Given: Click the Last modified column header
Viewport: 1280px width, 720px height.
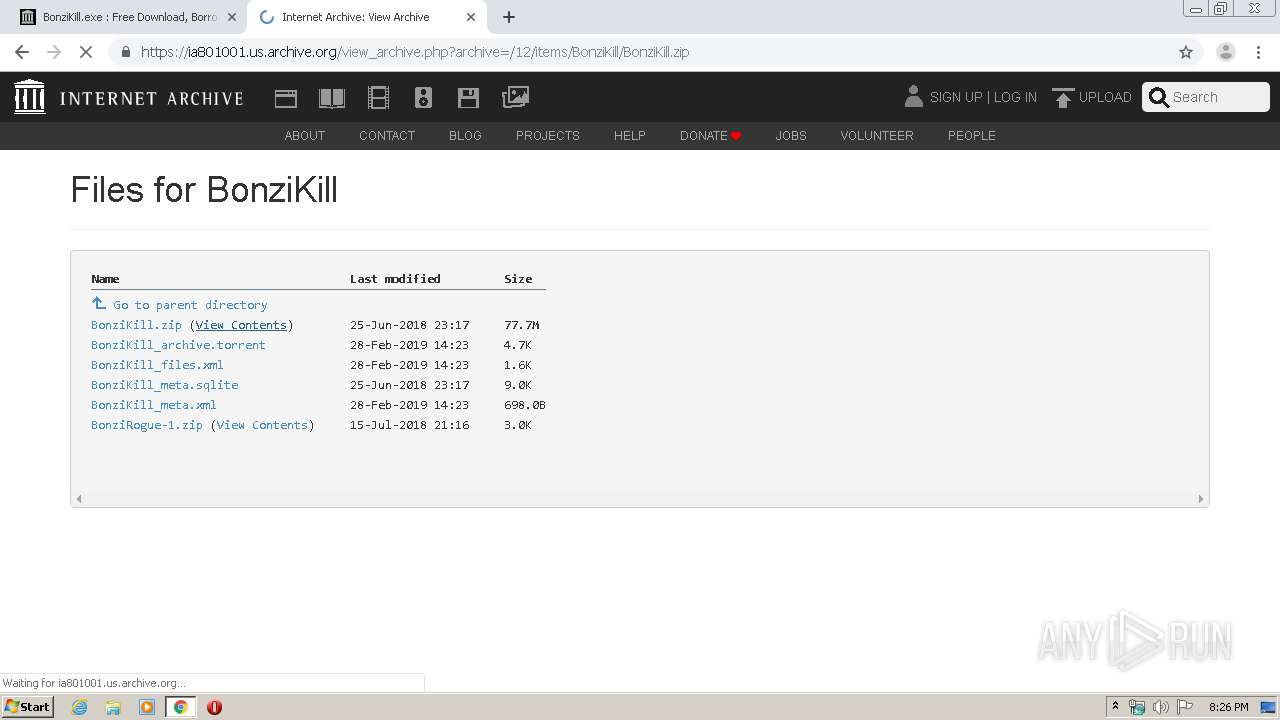Looking at the screenshot, I should [395, 279].
